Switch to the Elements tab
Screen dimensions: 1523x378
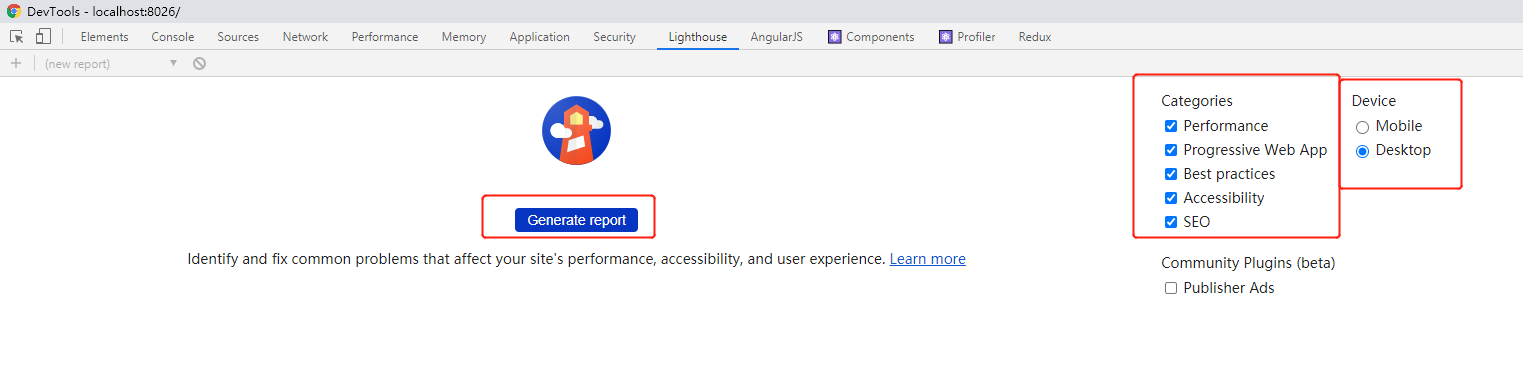click(104, 37)
